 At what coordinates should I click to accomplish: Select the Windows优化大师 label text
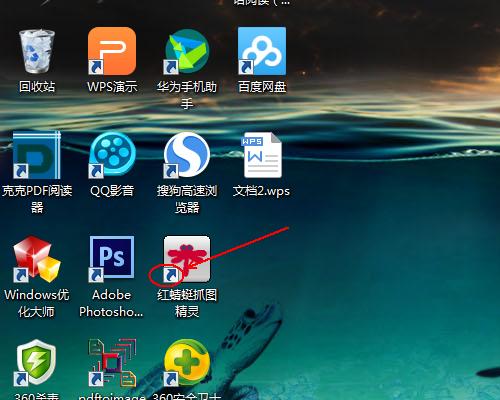(37, 303)
